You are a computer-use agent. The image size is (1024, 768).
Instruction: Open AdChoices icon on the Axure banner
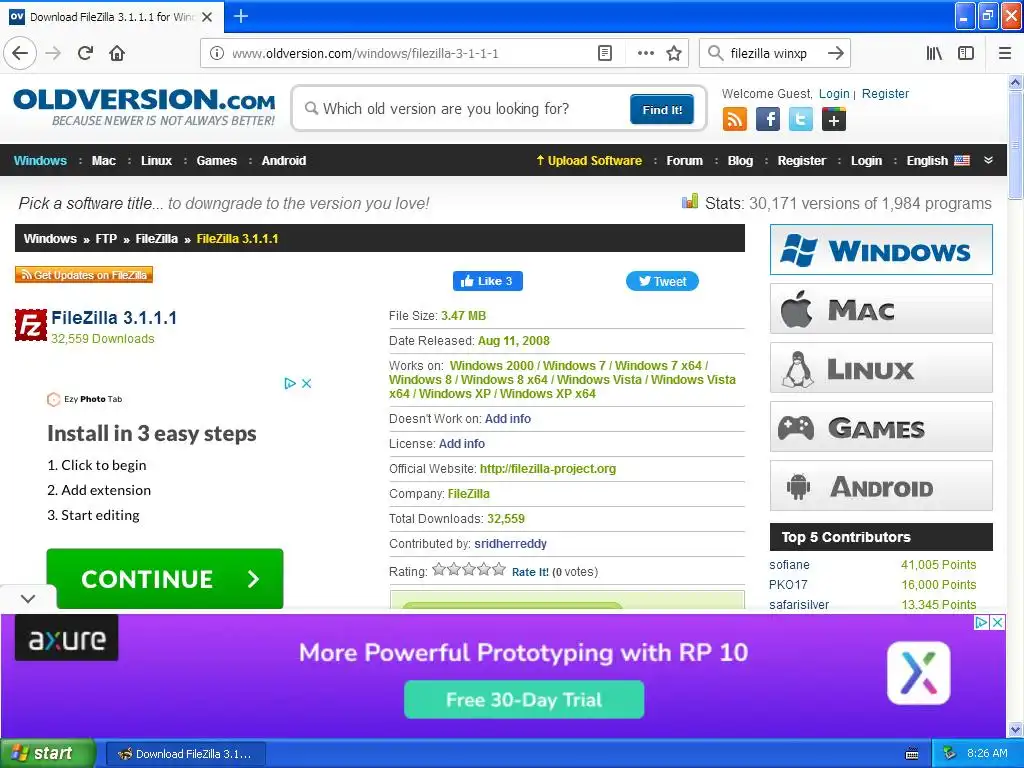981,622
